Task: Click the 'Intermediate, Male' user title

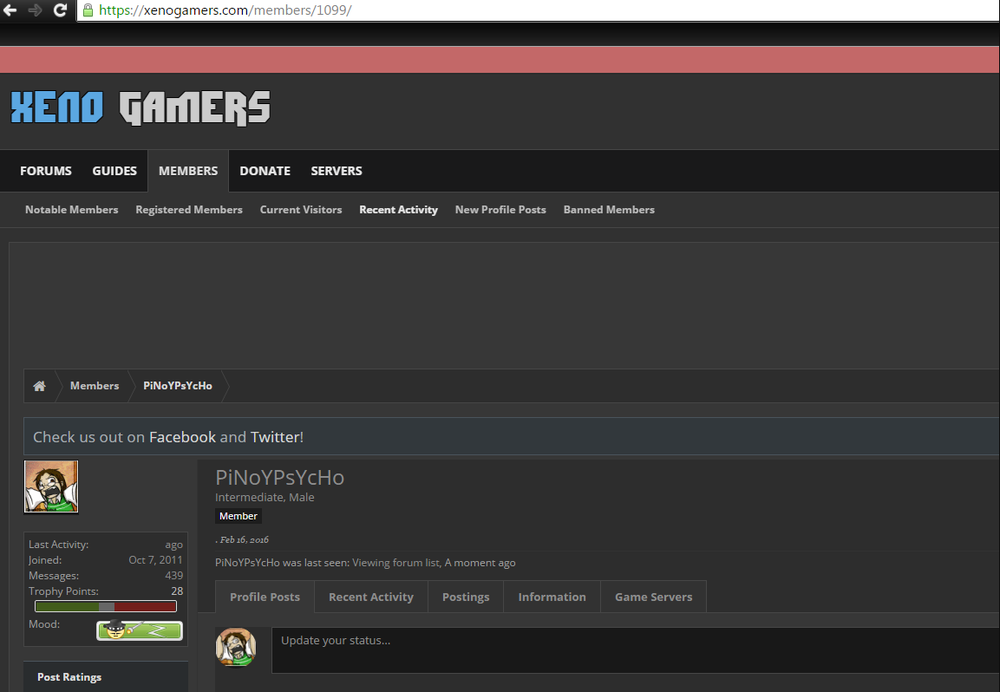Action: click(265, 497)
